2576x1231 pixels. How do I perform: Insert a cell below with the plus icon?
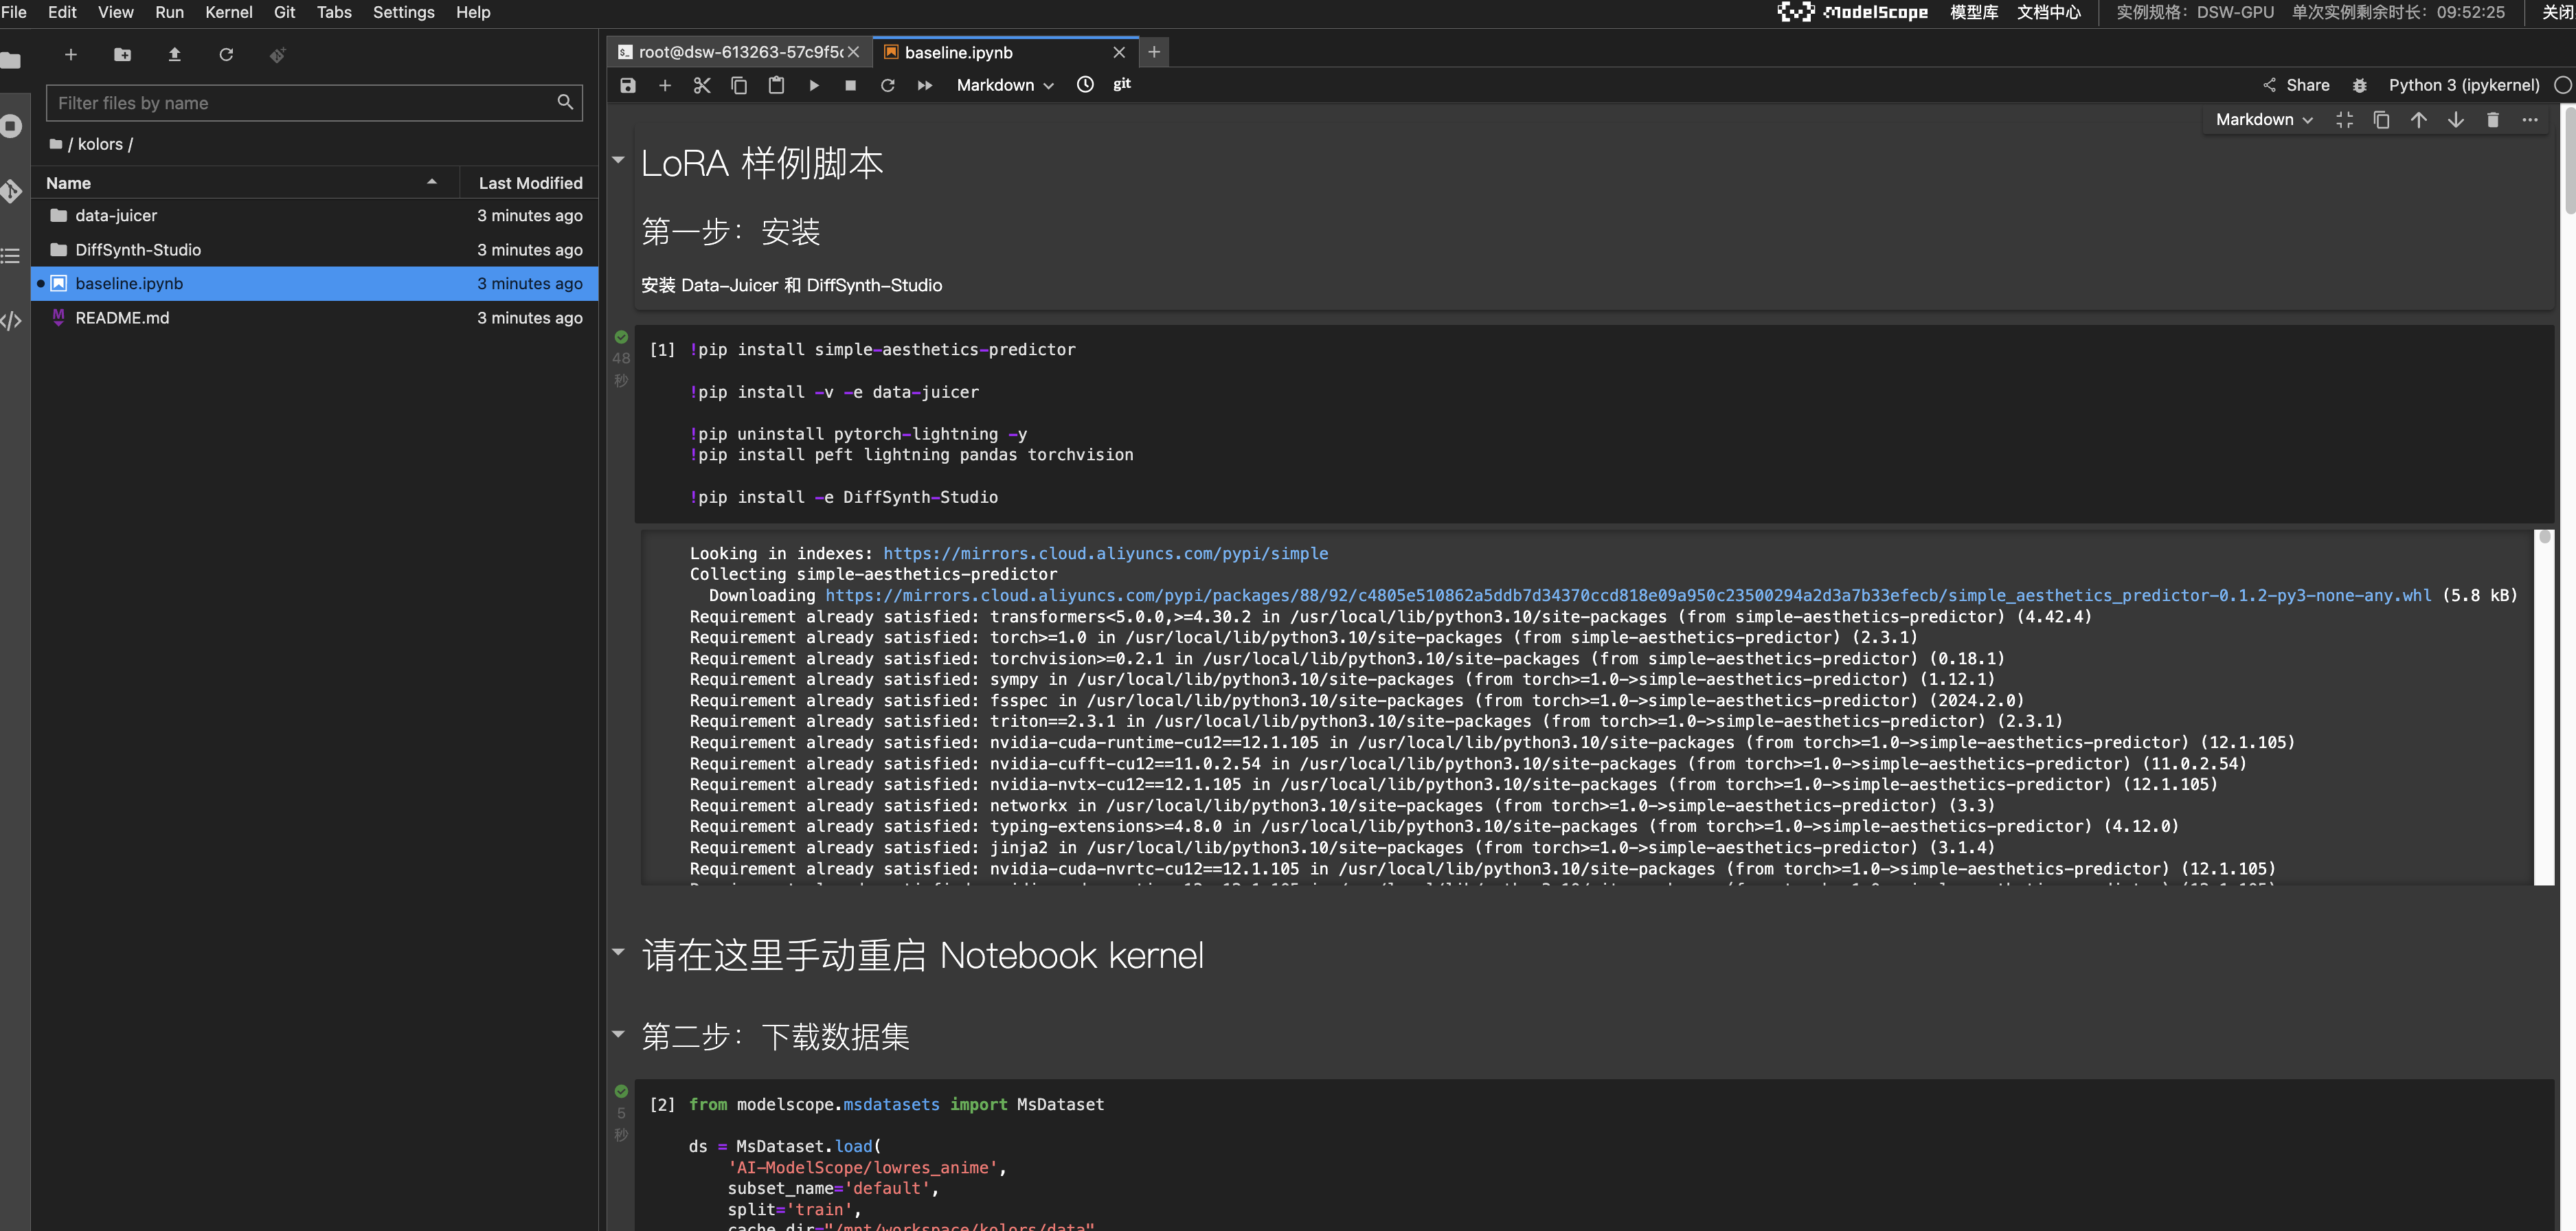click(665, 85)
